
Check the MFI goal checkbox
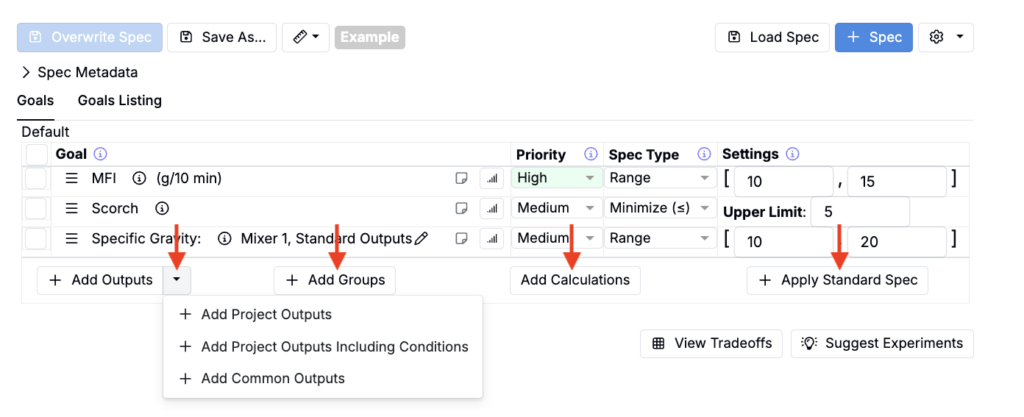(36, 178)
